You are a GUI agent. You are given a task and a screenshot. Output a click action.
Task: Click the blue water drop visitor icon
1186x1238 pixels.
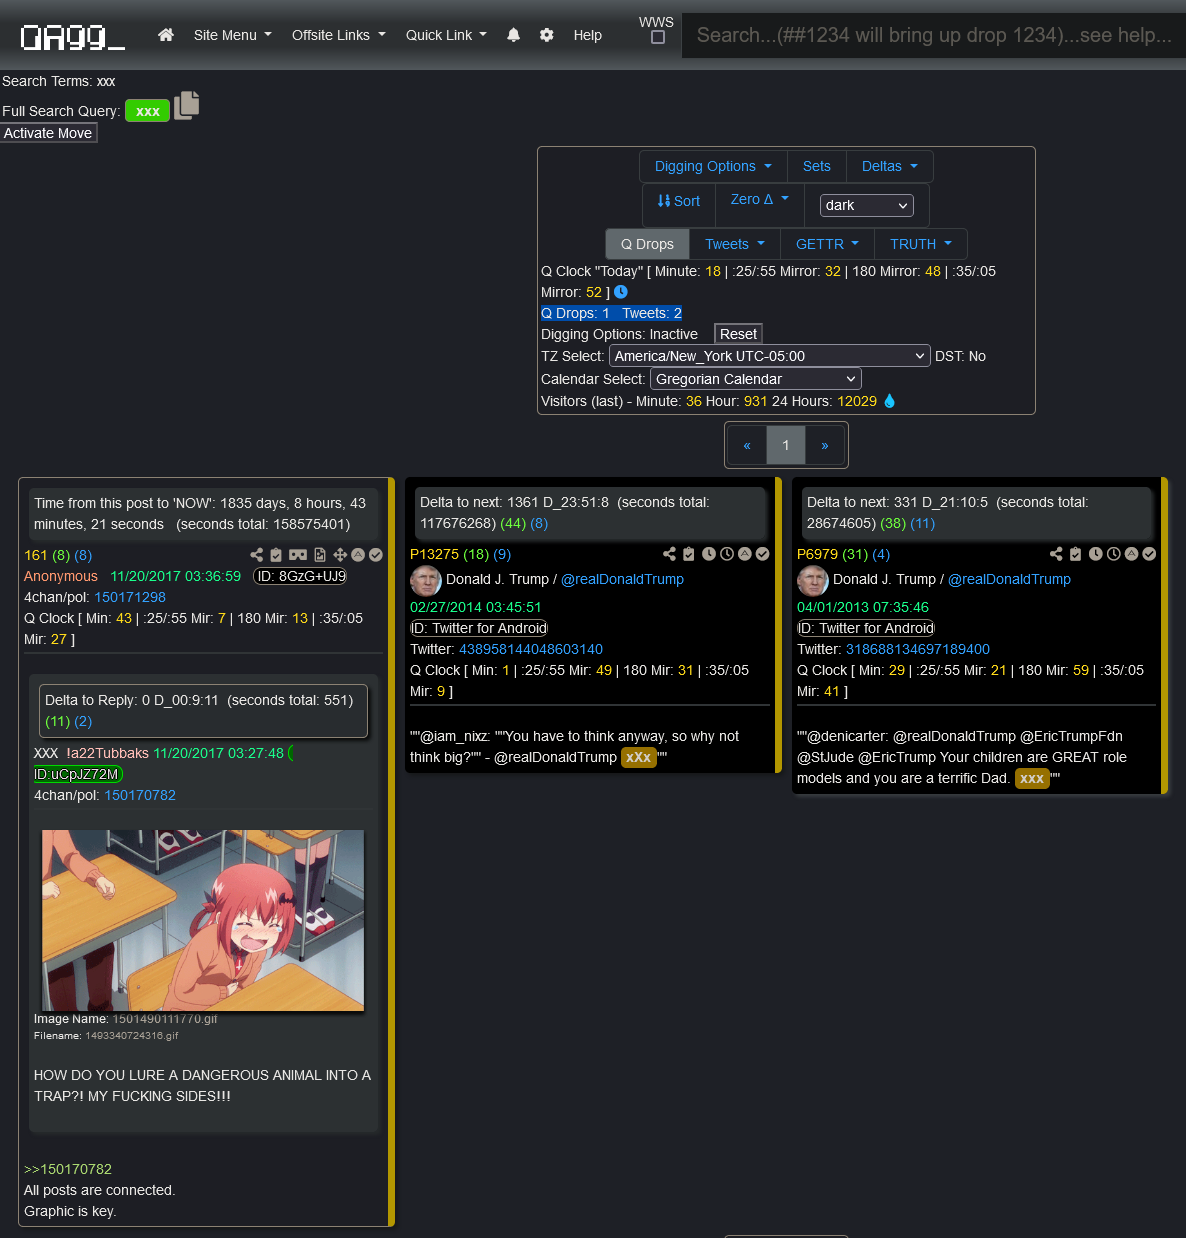click(889, 401)
